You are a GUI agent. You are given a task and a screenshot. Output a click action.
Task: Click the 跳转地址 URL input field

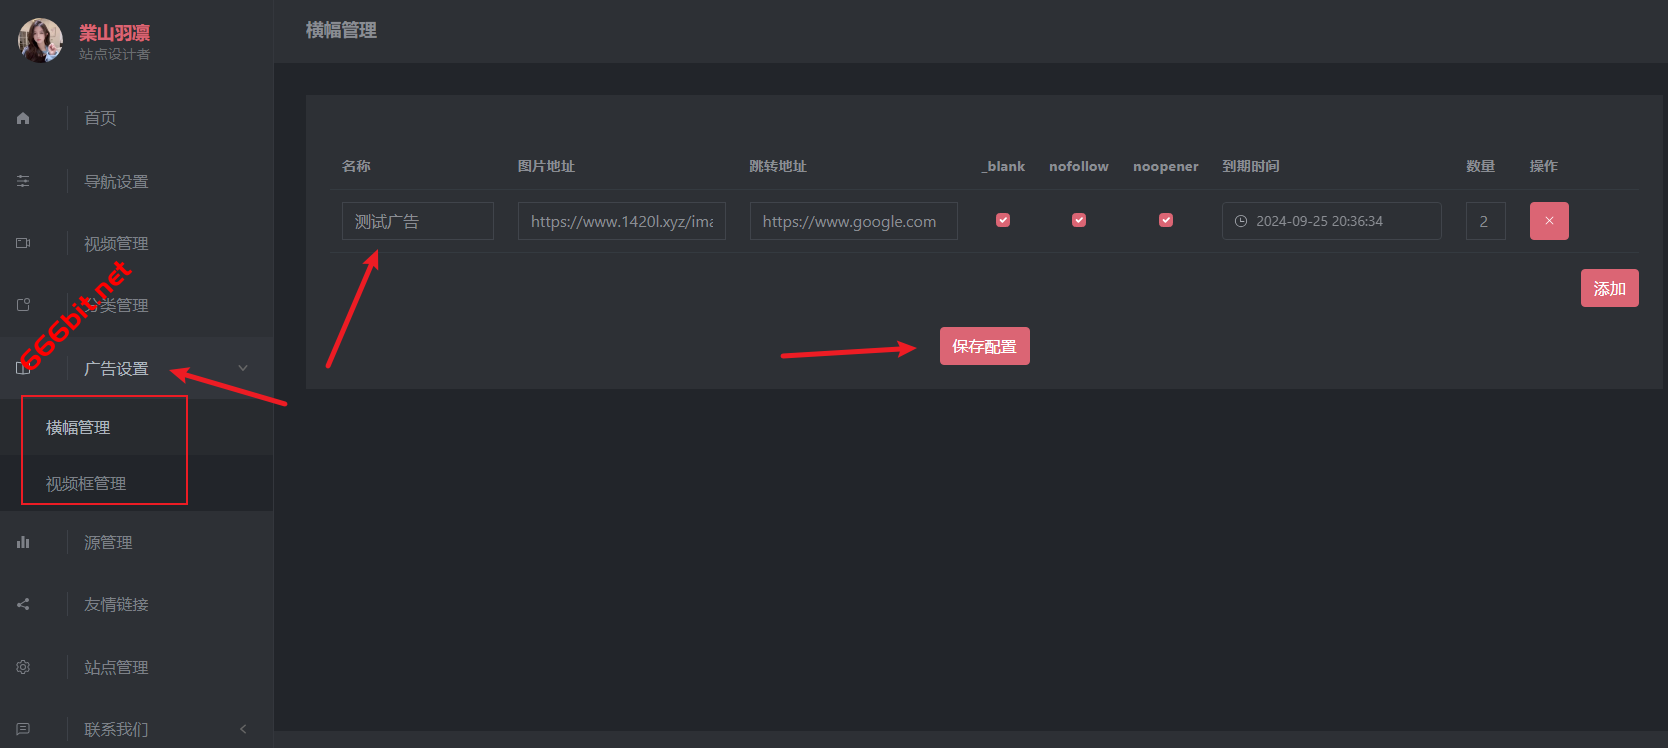[854, 221]
